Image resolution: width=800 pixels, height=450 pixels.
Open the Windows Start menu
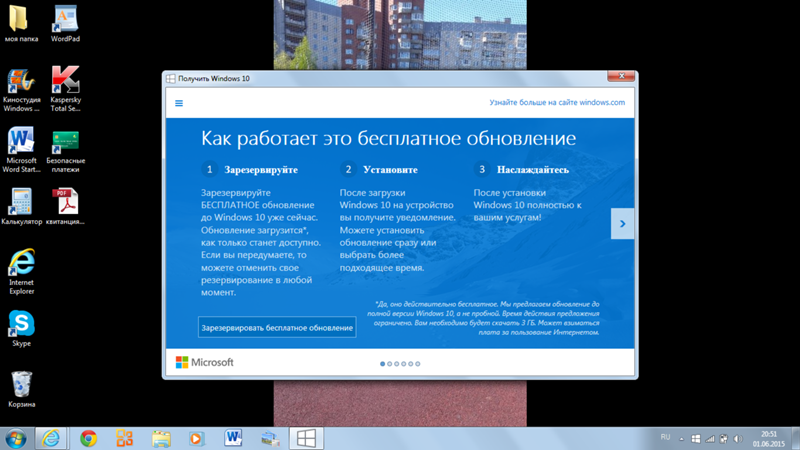click(x=15, y=438)
